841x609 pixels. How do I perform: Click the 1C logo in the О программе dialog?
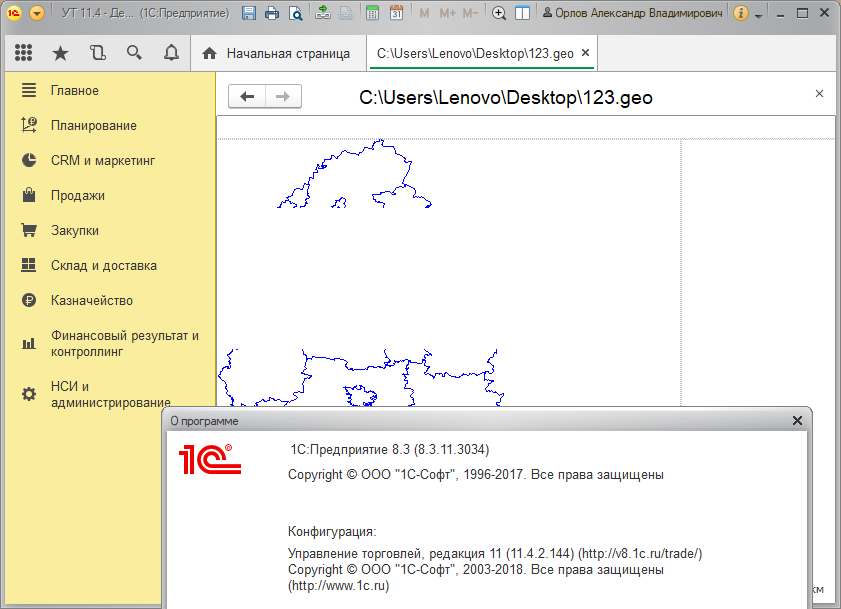[210, 459]
